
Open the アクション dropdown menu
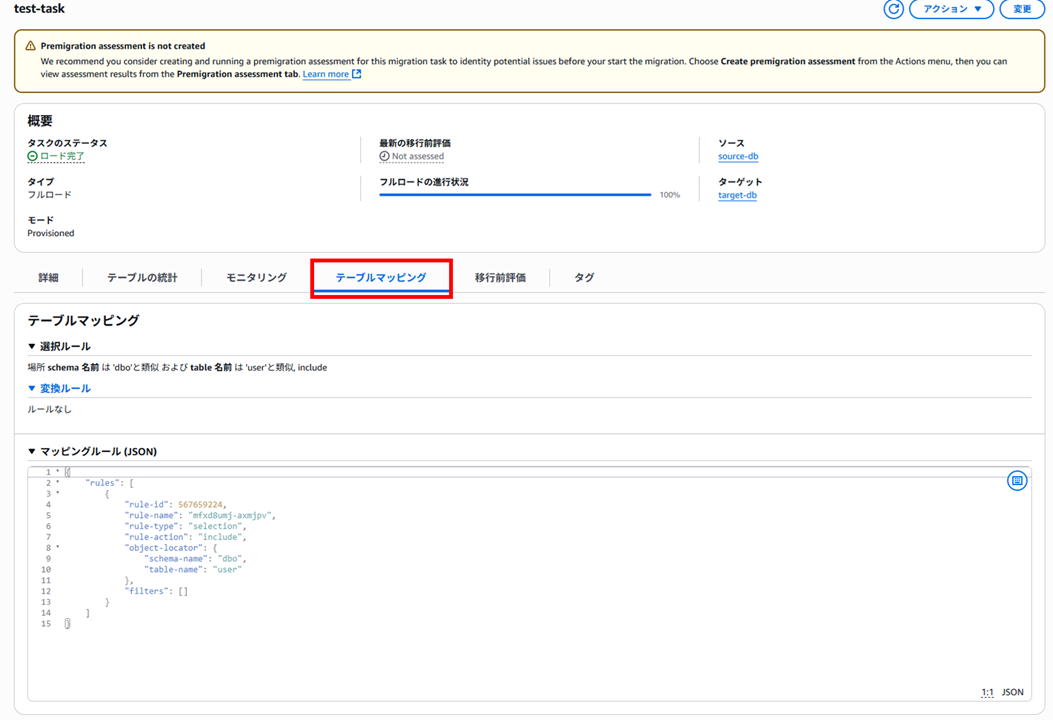[951, 9]
